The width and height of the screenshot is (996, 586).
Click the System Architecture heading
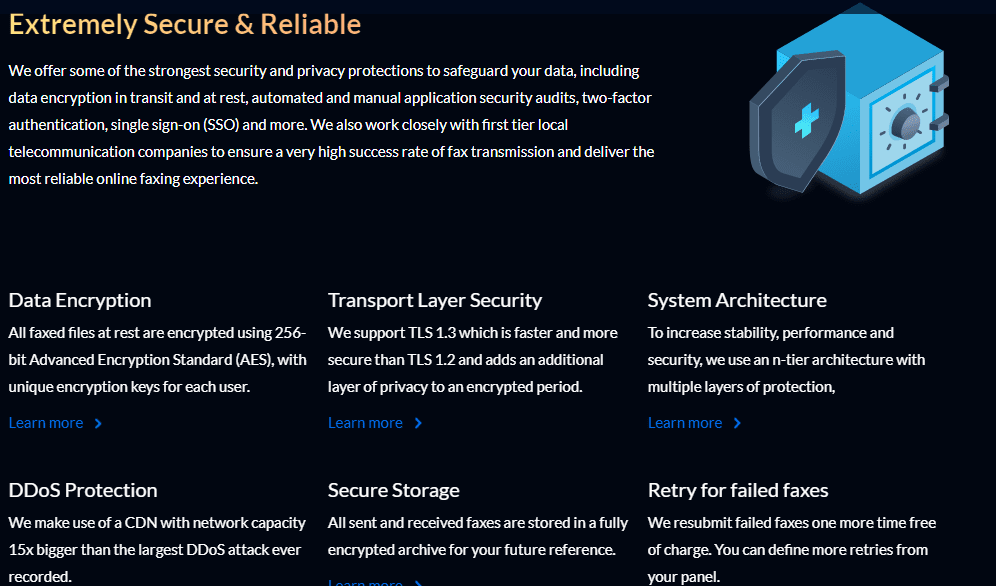coord(737,300)
